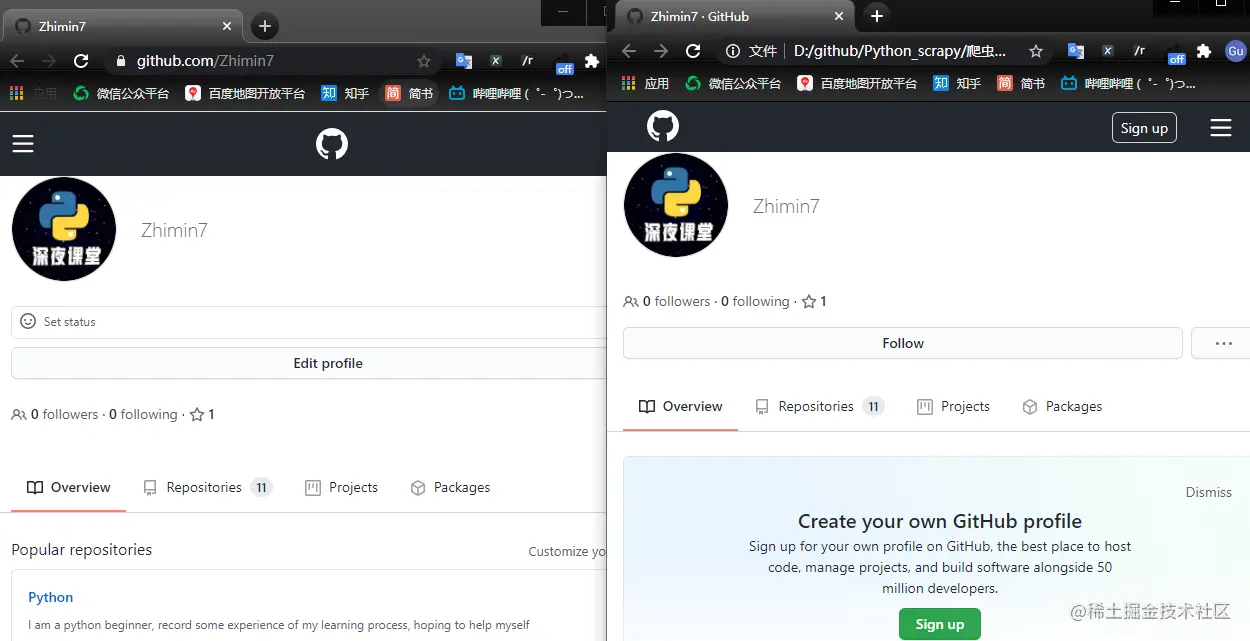Open the Gu profile avatar in right browser
Image resolution: width=1250 pixels, height=641 pixels.
[1236, 51]
